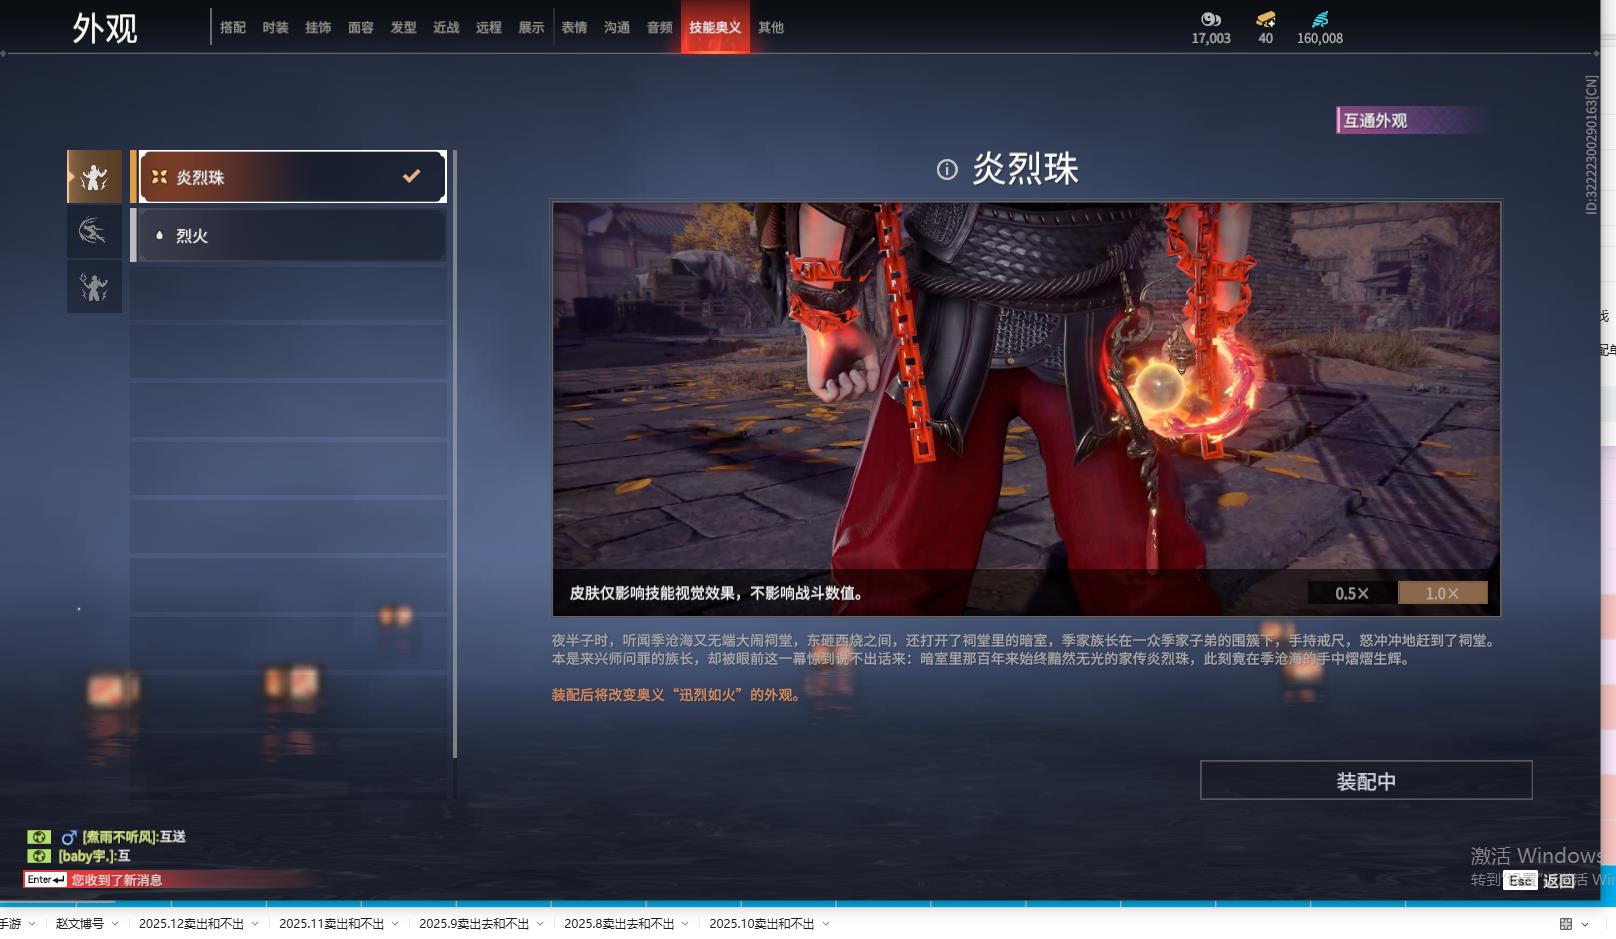Click the gold ingot currency icon

click(1265, 19)
